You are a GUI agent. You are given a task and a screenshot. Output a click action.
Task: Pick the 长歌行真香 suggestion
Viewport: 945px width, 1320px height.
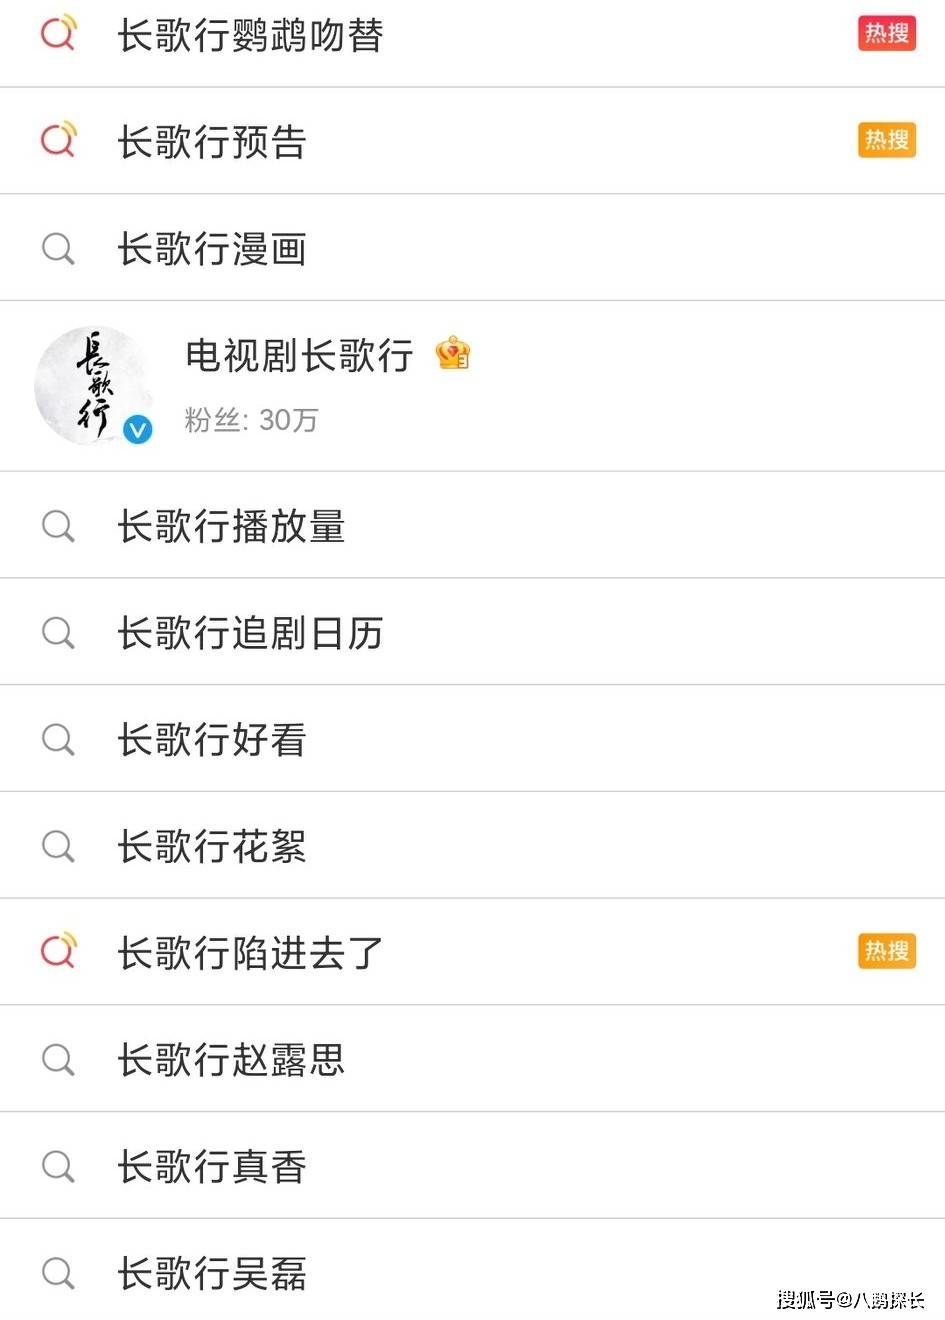coord(472,1166)
